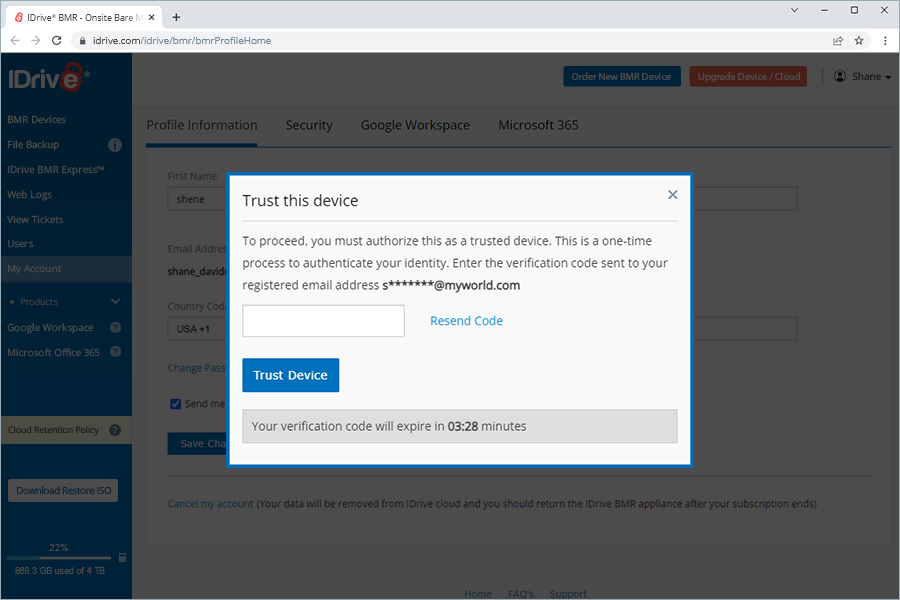Bookmark this page with star icon
This screenshot has width=900, height=600.
pyautogui.click(x=859, y=41)
